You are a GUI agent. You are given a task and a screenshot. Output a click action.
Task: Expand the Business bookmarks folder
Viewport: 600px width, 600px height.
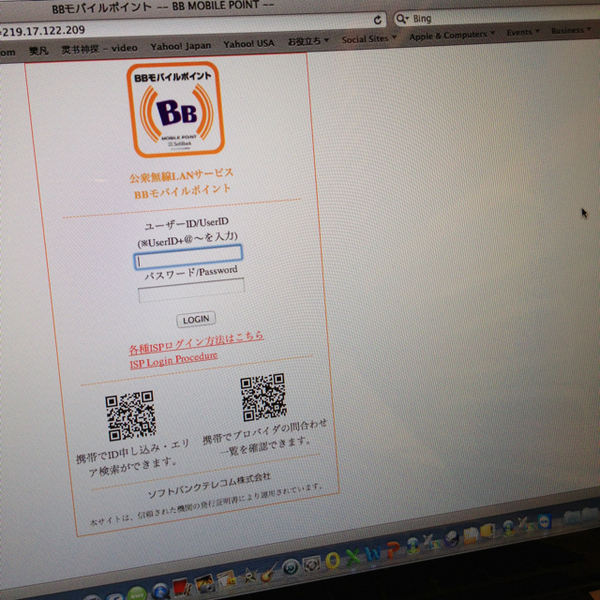pos(571,30)
